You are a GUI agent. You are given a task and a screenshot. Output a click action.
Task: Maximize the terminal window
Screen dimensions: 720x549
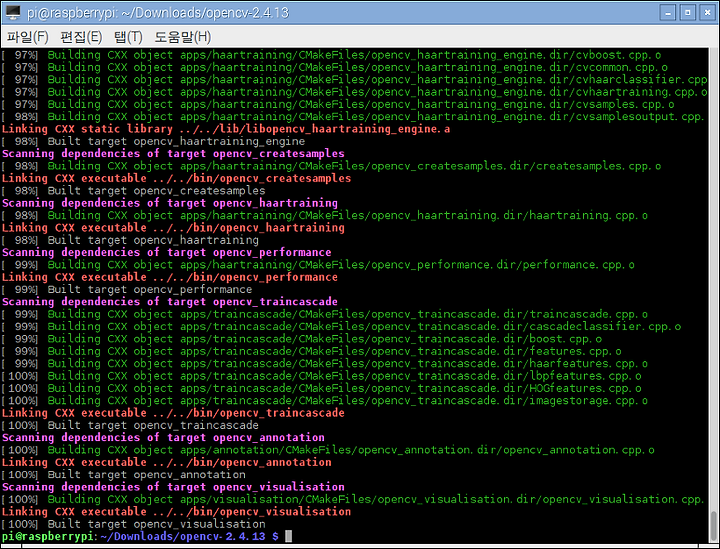(687, 12)
